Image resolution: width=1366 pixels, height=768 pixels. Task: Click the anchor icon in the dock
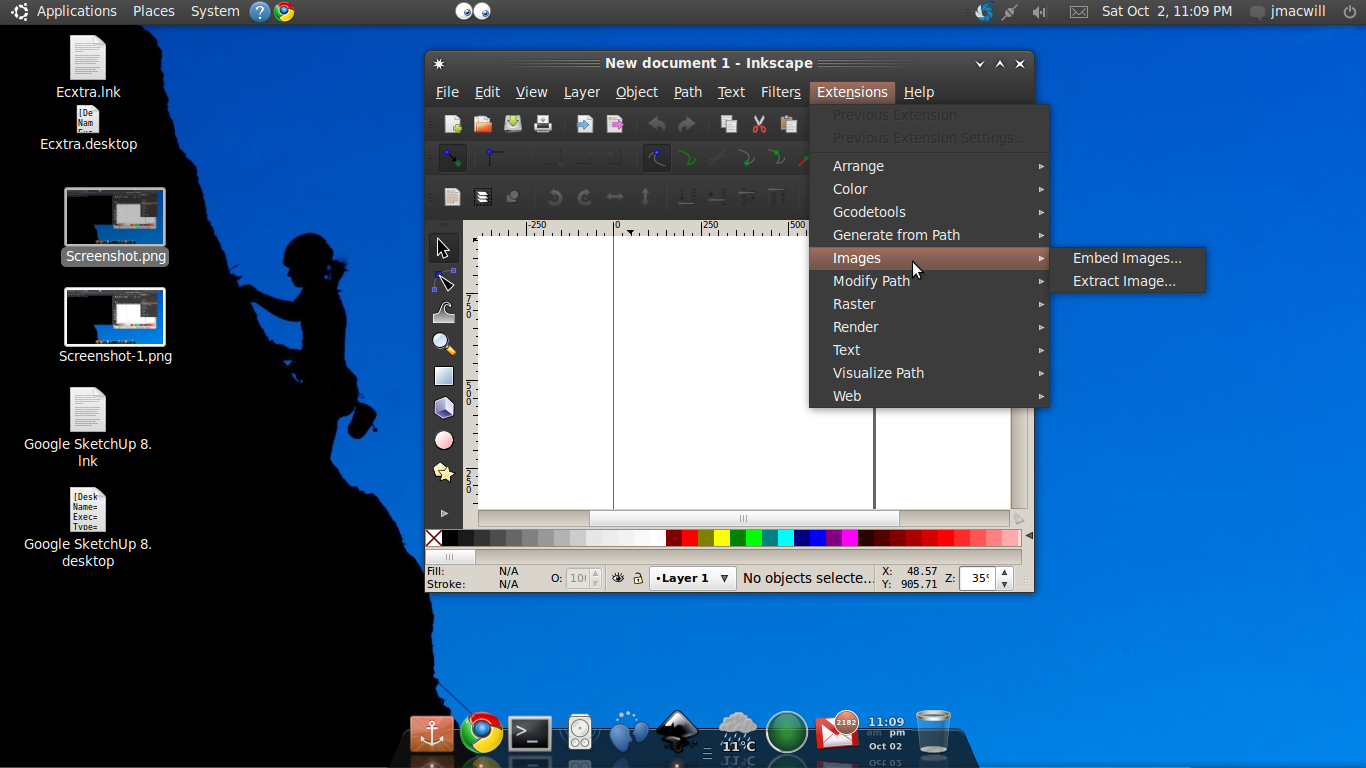(x=432, y=734)
